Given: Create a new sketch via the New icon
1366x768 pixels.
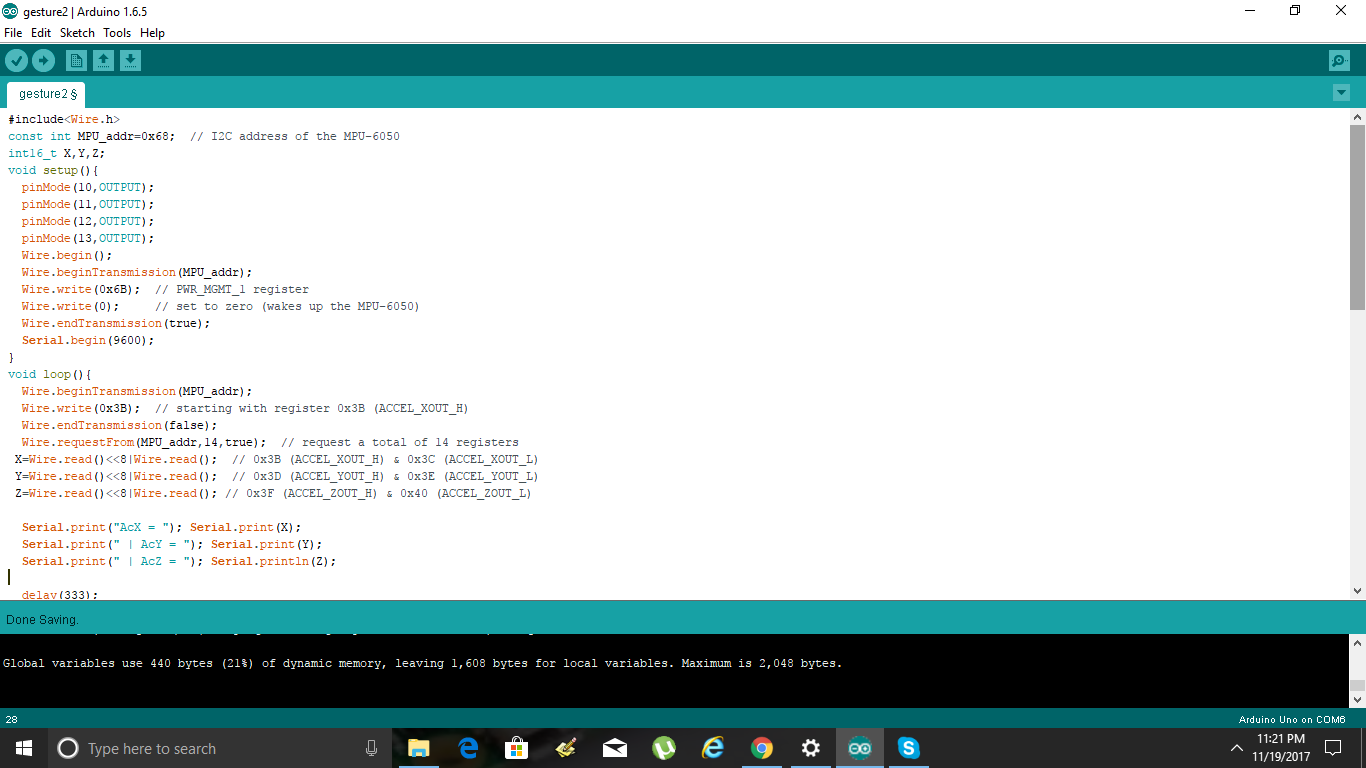Looking at the screenshot, I should tap(76, 60).
